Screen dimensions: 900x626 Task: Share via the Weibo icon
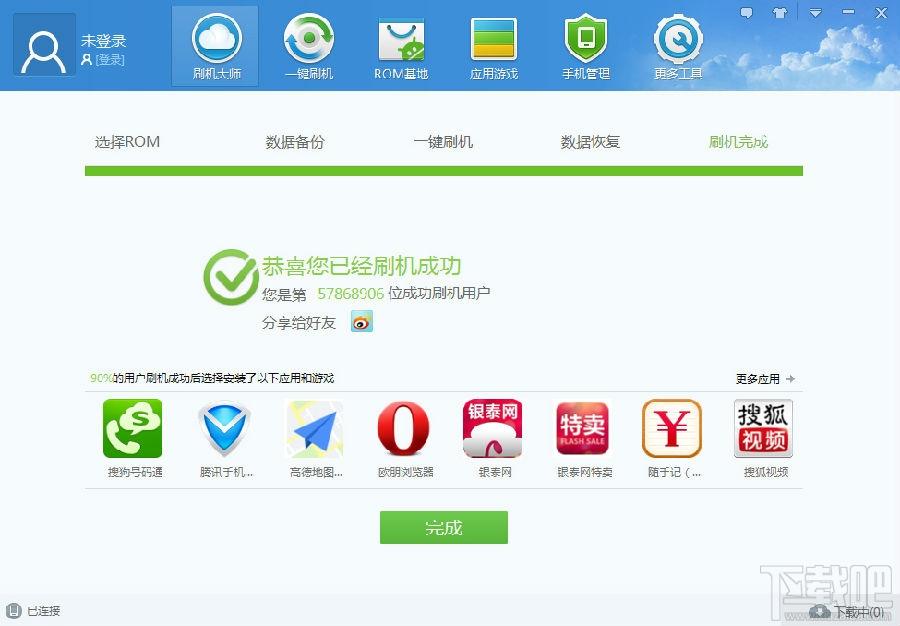click(x=362, y=322)
